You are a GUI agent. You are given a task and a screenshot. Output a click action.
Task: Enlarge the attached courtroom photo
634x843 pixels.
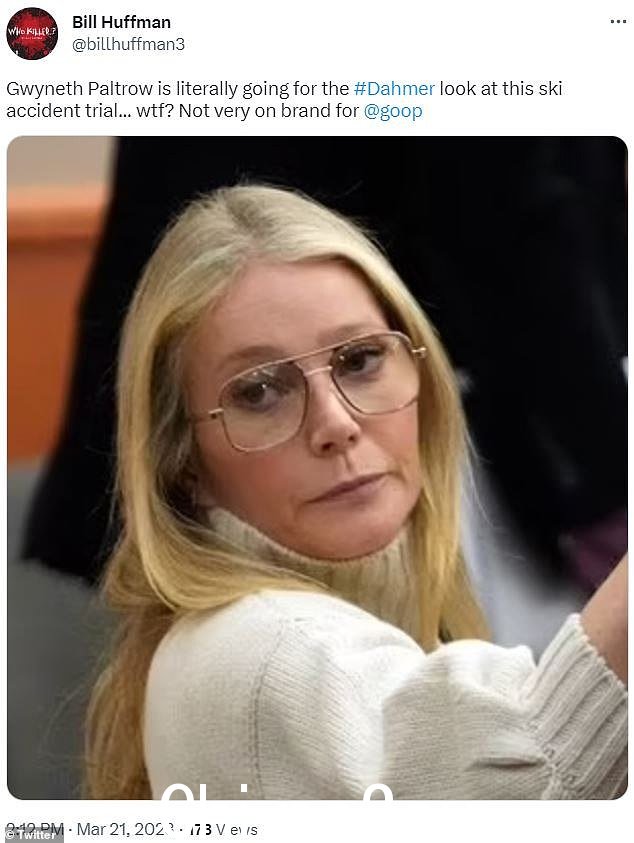[317, 468]
